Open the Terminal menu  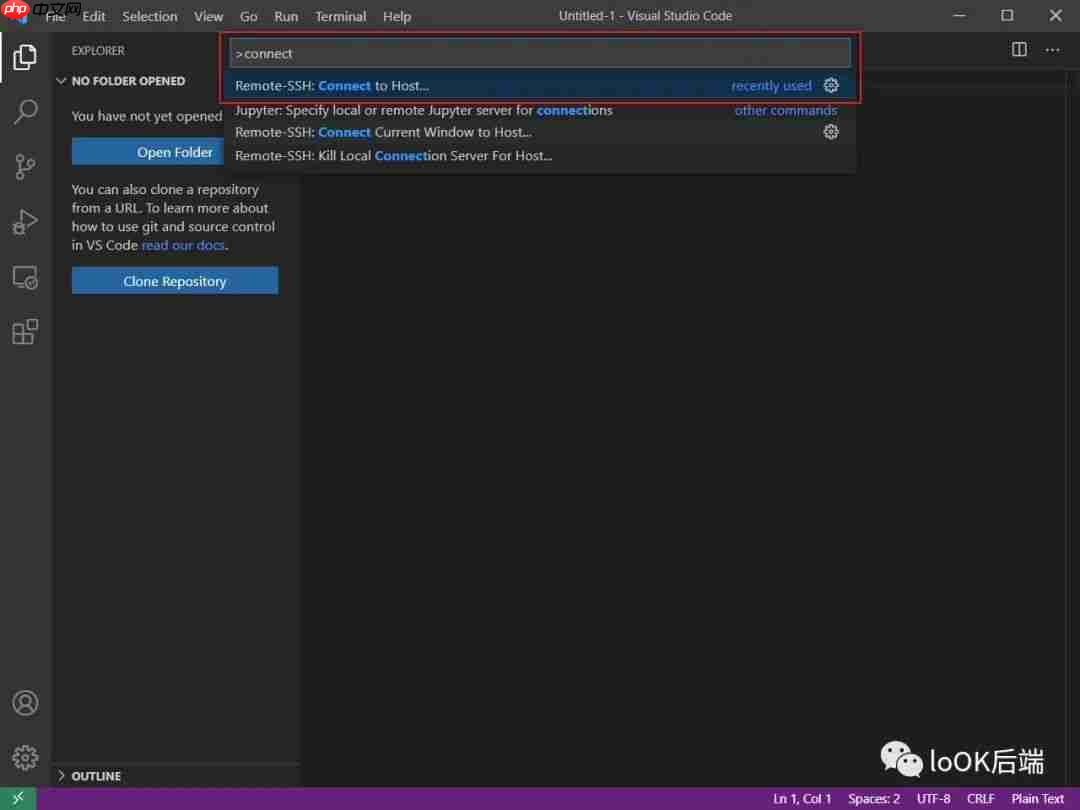pos(340,16)
